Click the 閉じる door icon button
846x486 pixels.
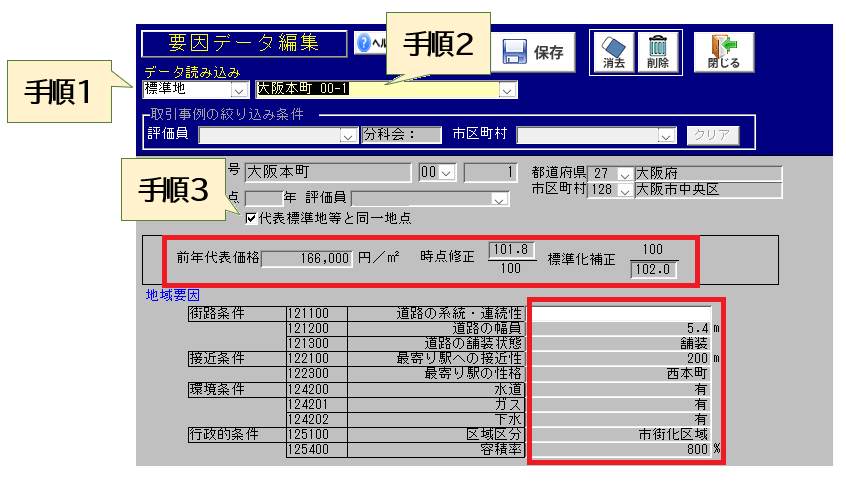click(723, 52)
